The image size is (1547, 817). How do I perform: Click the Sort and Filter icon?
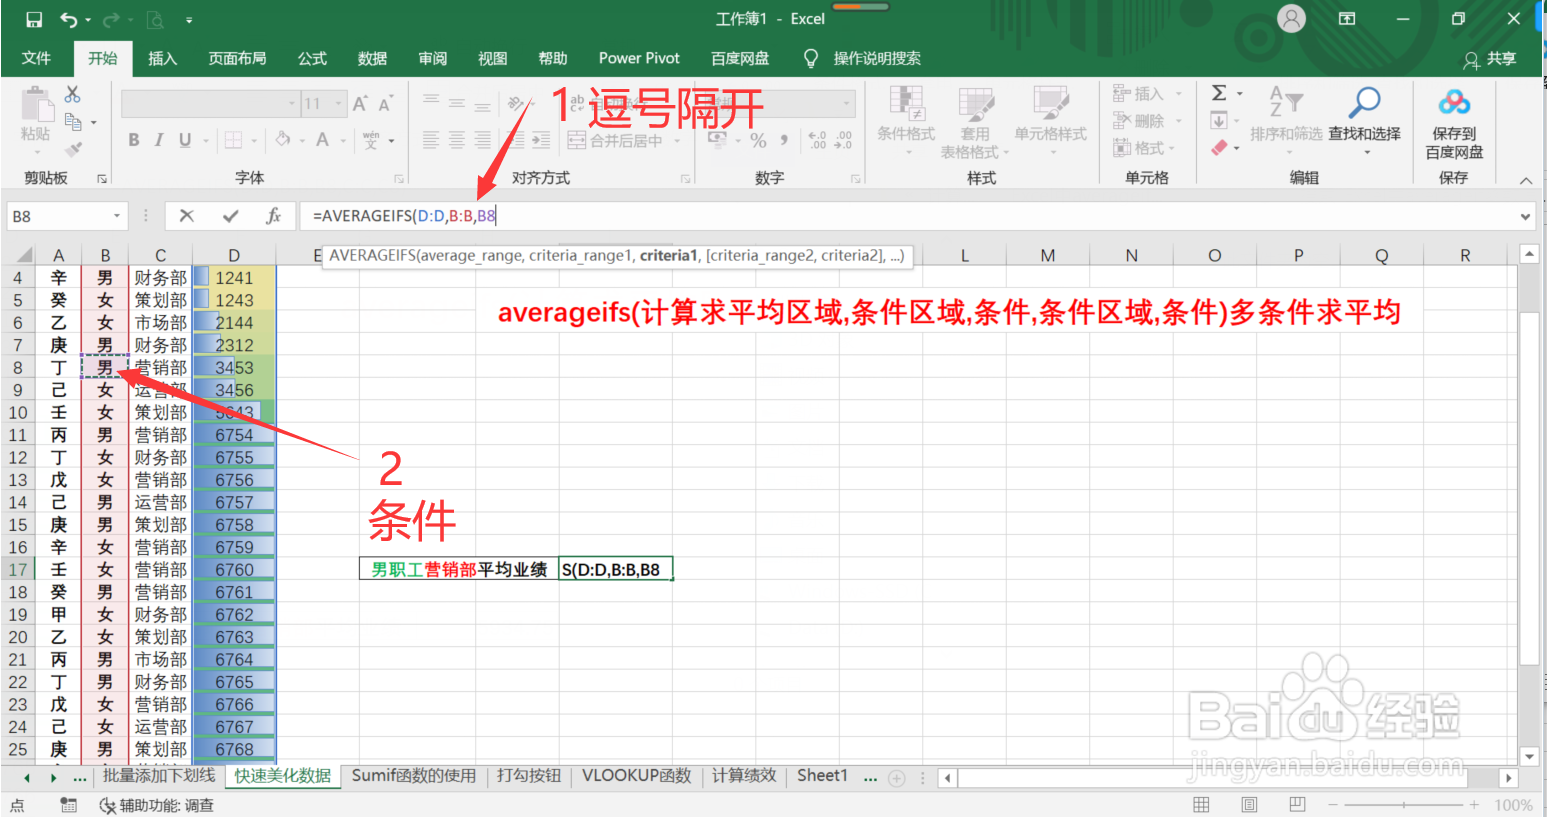[x=1286, y=102]
